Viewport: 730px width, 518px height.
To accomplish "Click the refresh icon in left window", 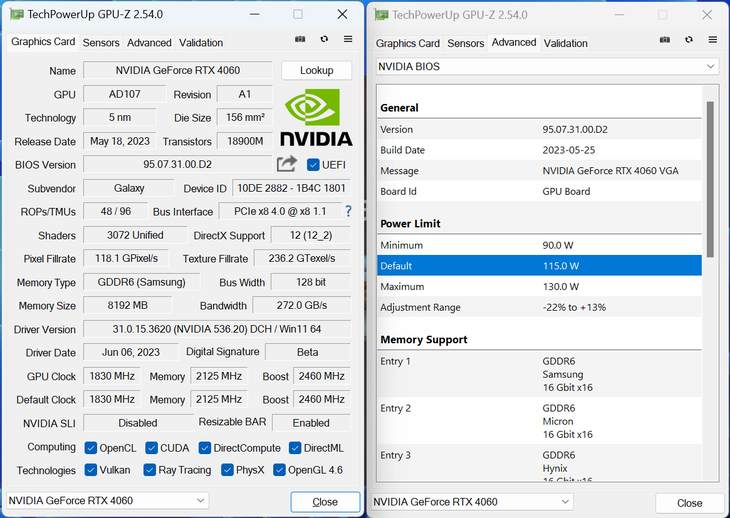I will (324, 39).
